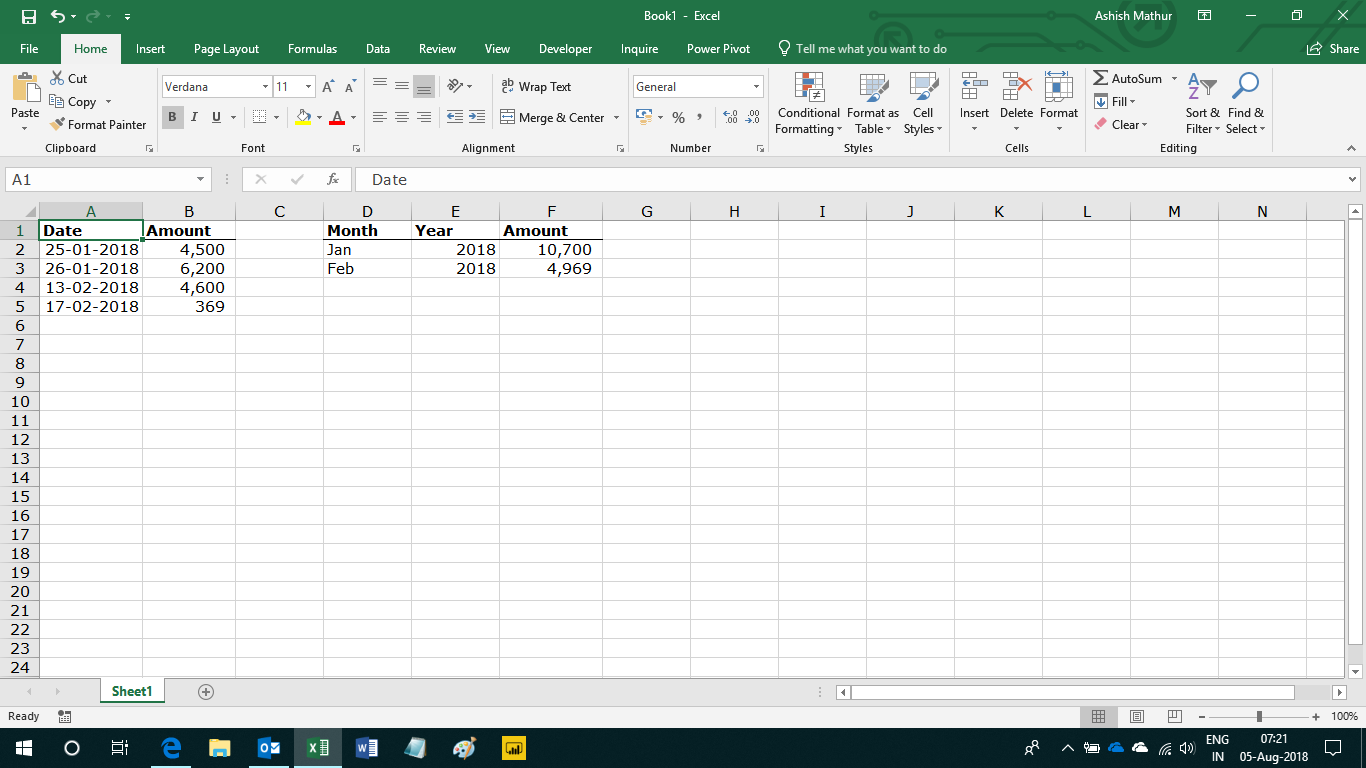Expand the formula bar
This screenshot has height=768, width=1366.
[1353, 180]
